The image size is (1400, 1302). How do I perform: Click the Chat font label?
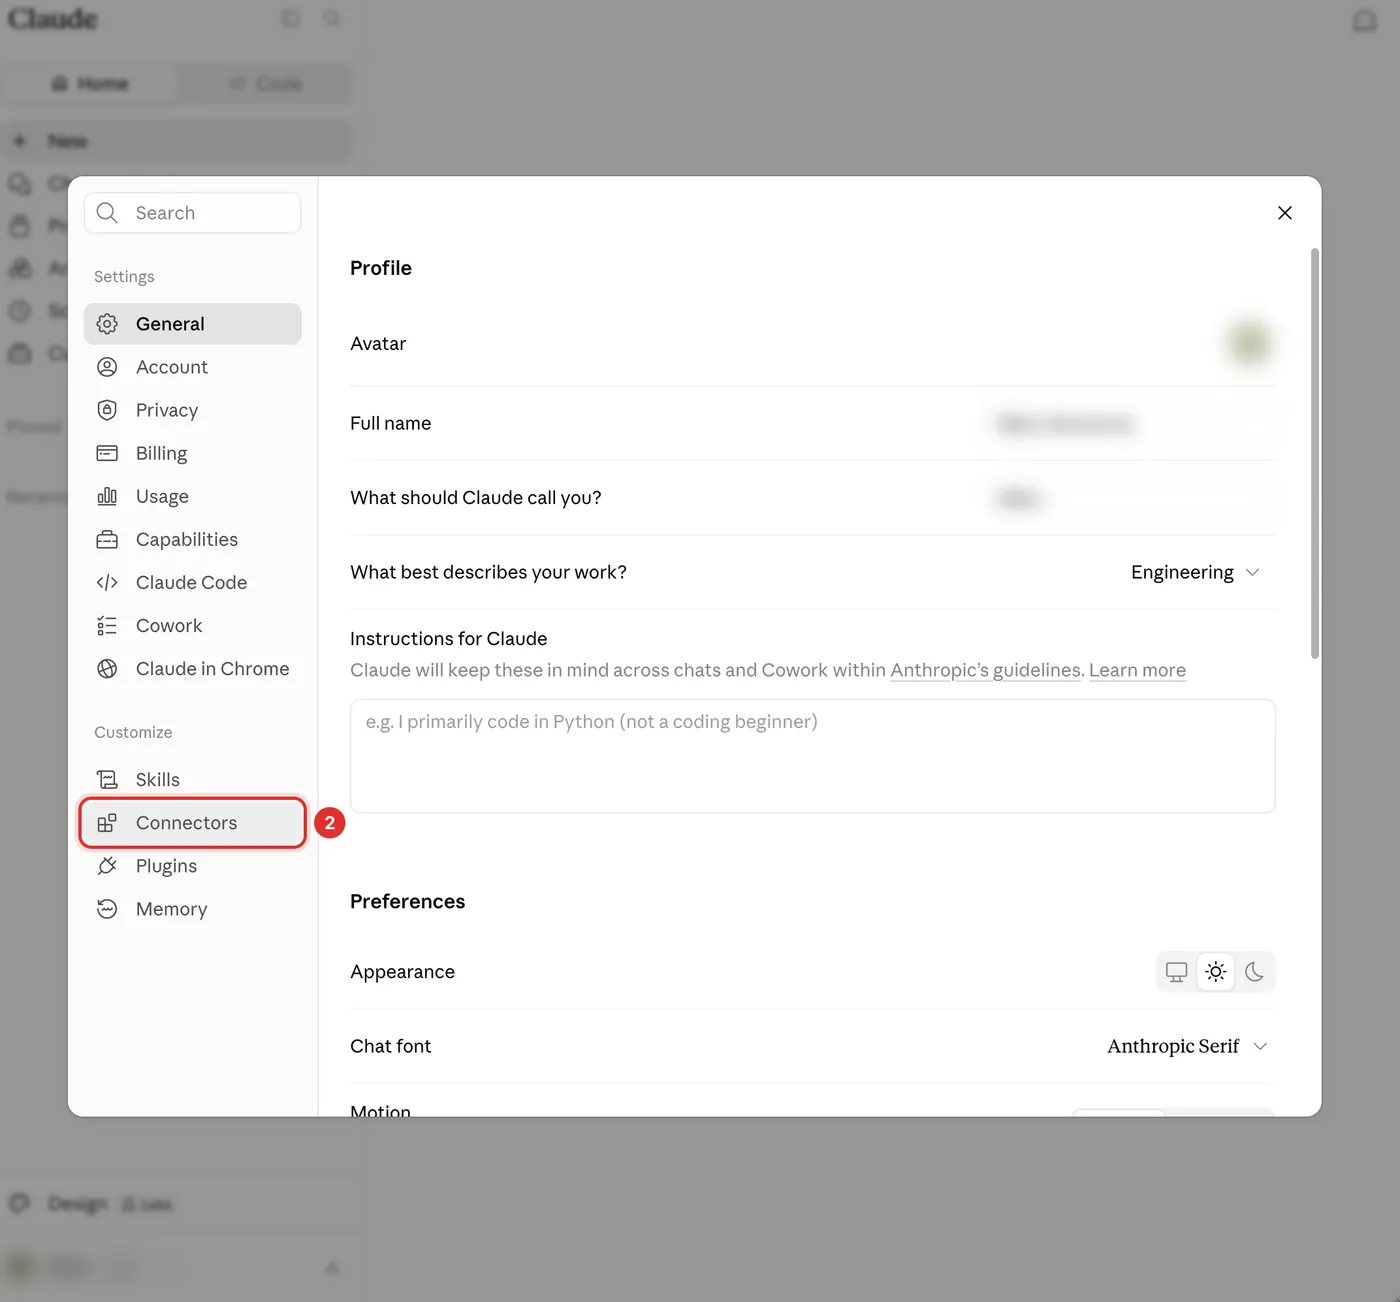[x=391, y=1046]
